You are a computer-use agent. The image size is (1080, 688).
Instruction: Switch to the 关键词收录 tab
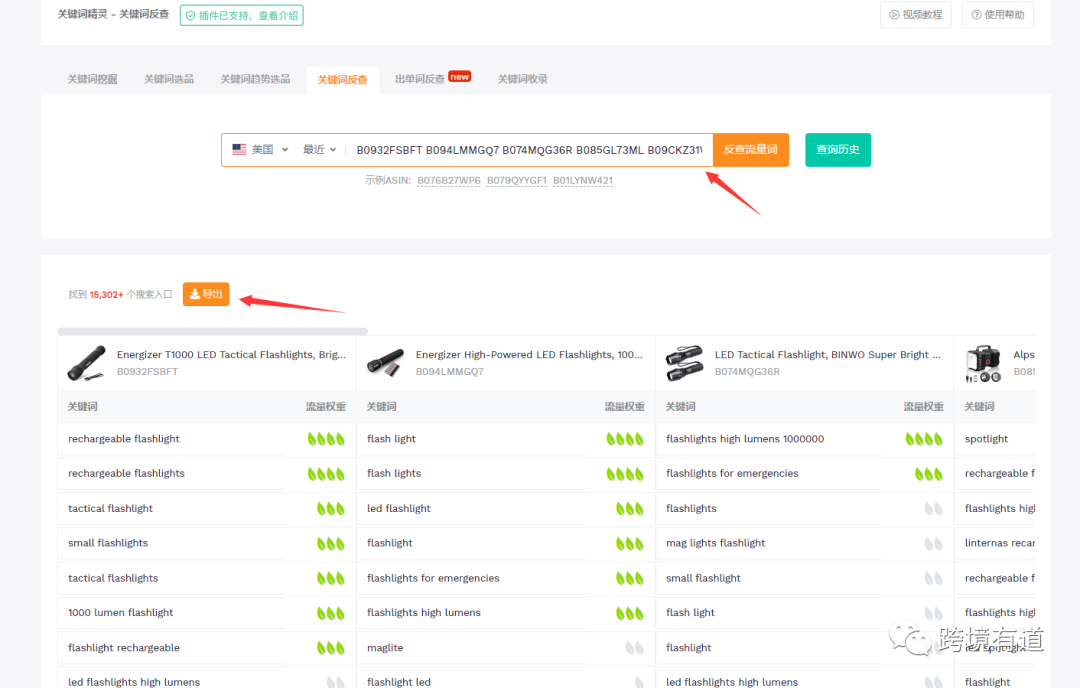[523, 79]
